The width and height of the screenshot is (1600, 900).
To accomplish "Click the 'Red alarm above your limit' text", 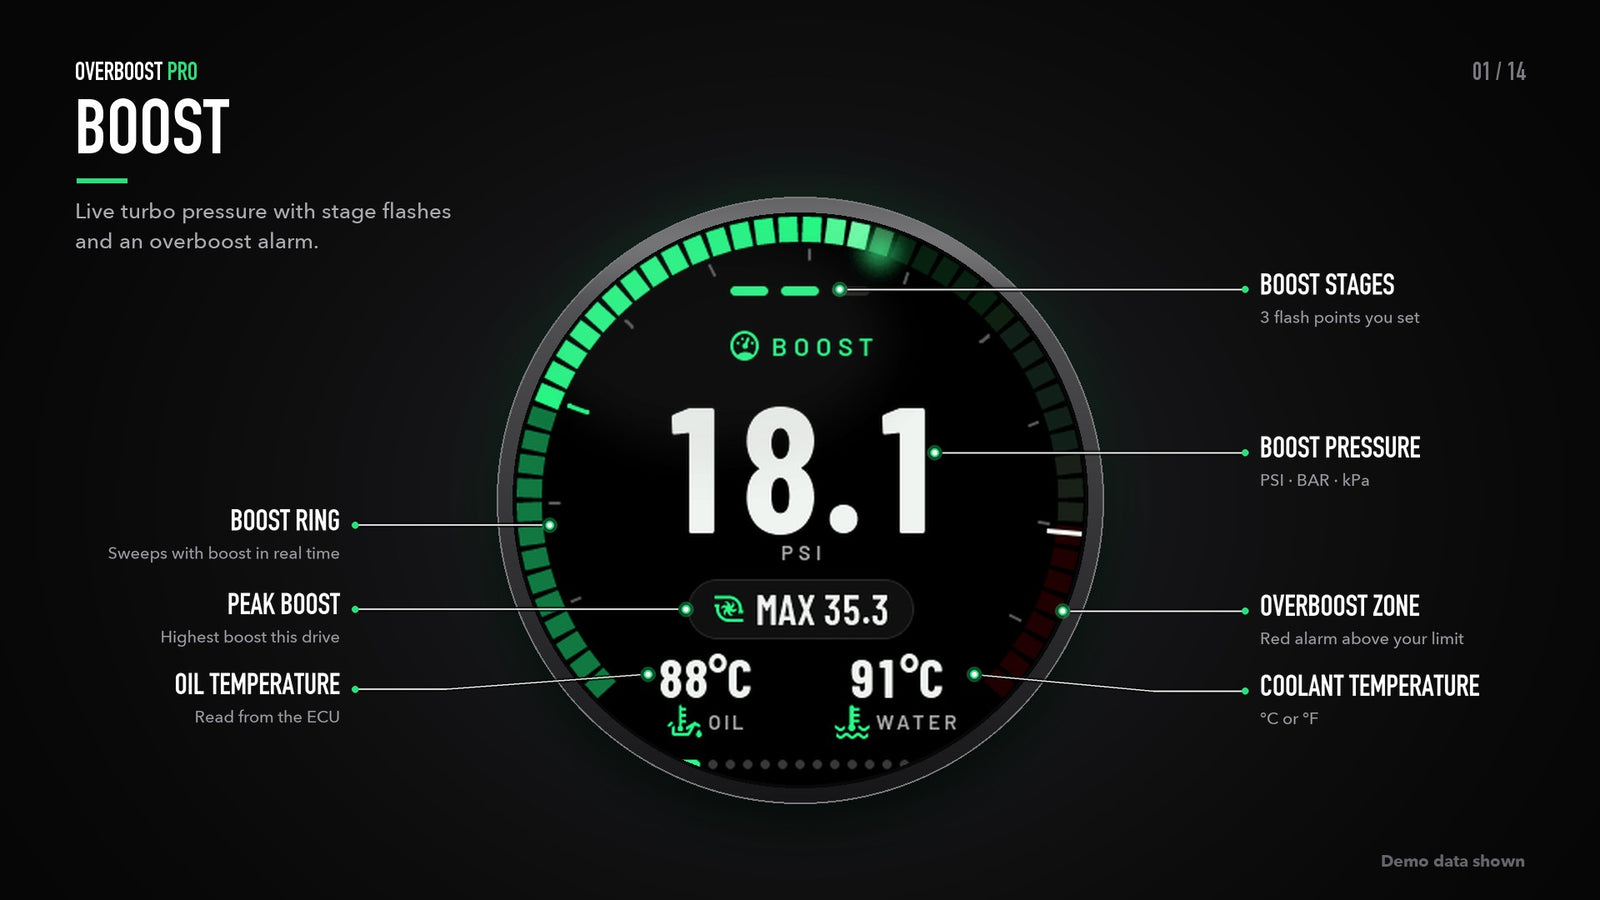I will click(1362, 638).
